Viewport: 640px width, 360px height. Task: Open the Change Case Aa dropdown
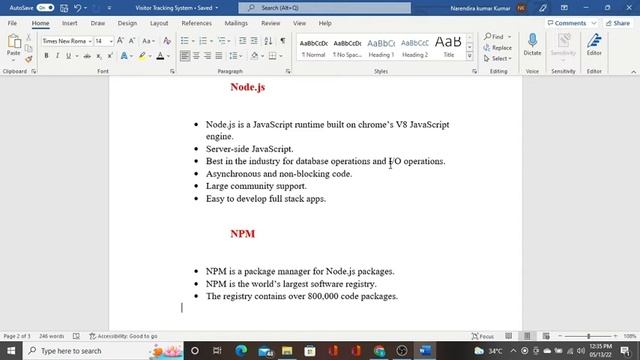point(148,41)
